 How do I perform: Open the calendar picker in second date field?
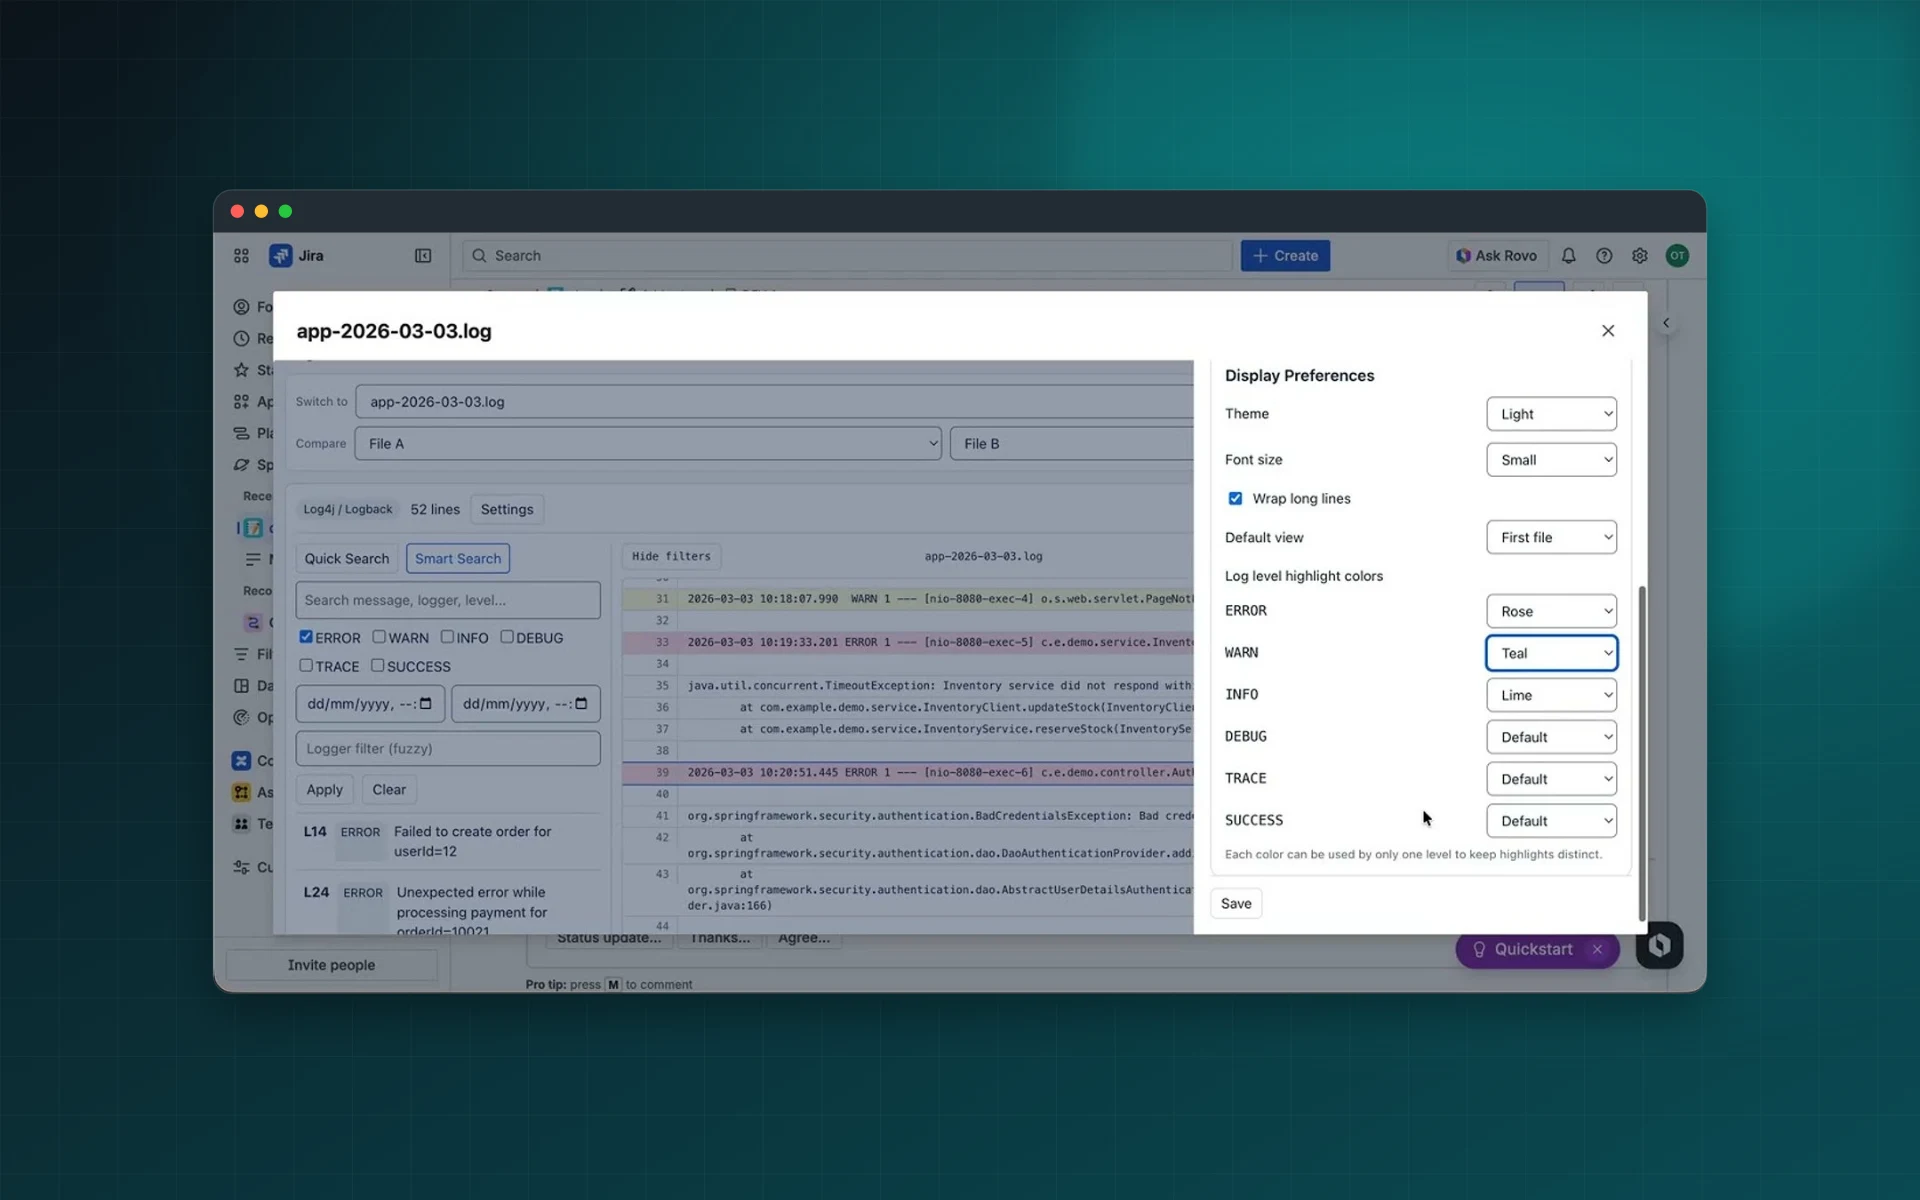pyautogui.click(x=581, y=704)
